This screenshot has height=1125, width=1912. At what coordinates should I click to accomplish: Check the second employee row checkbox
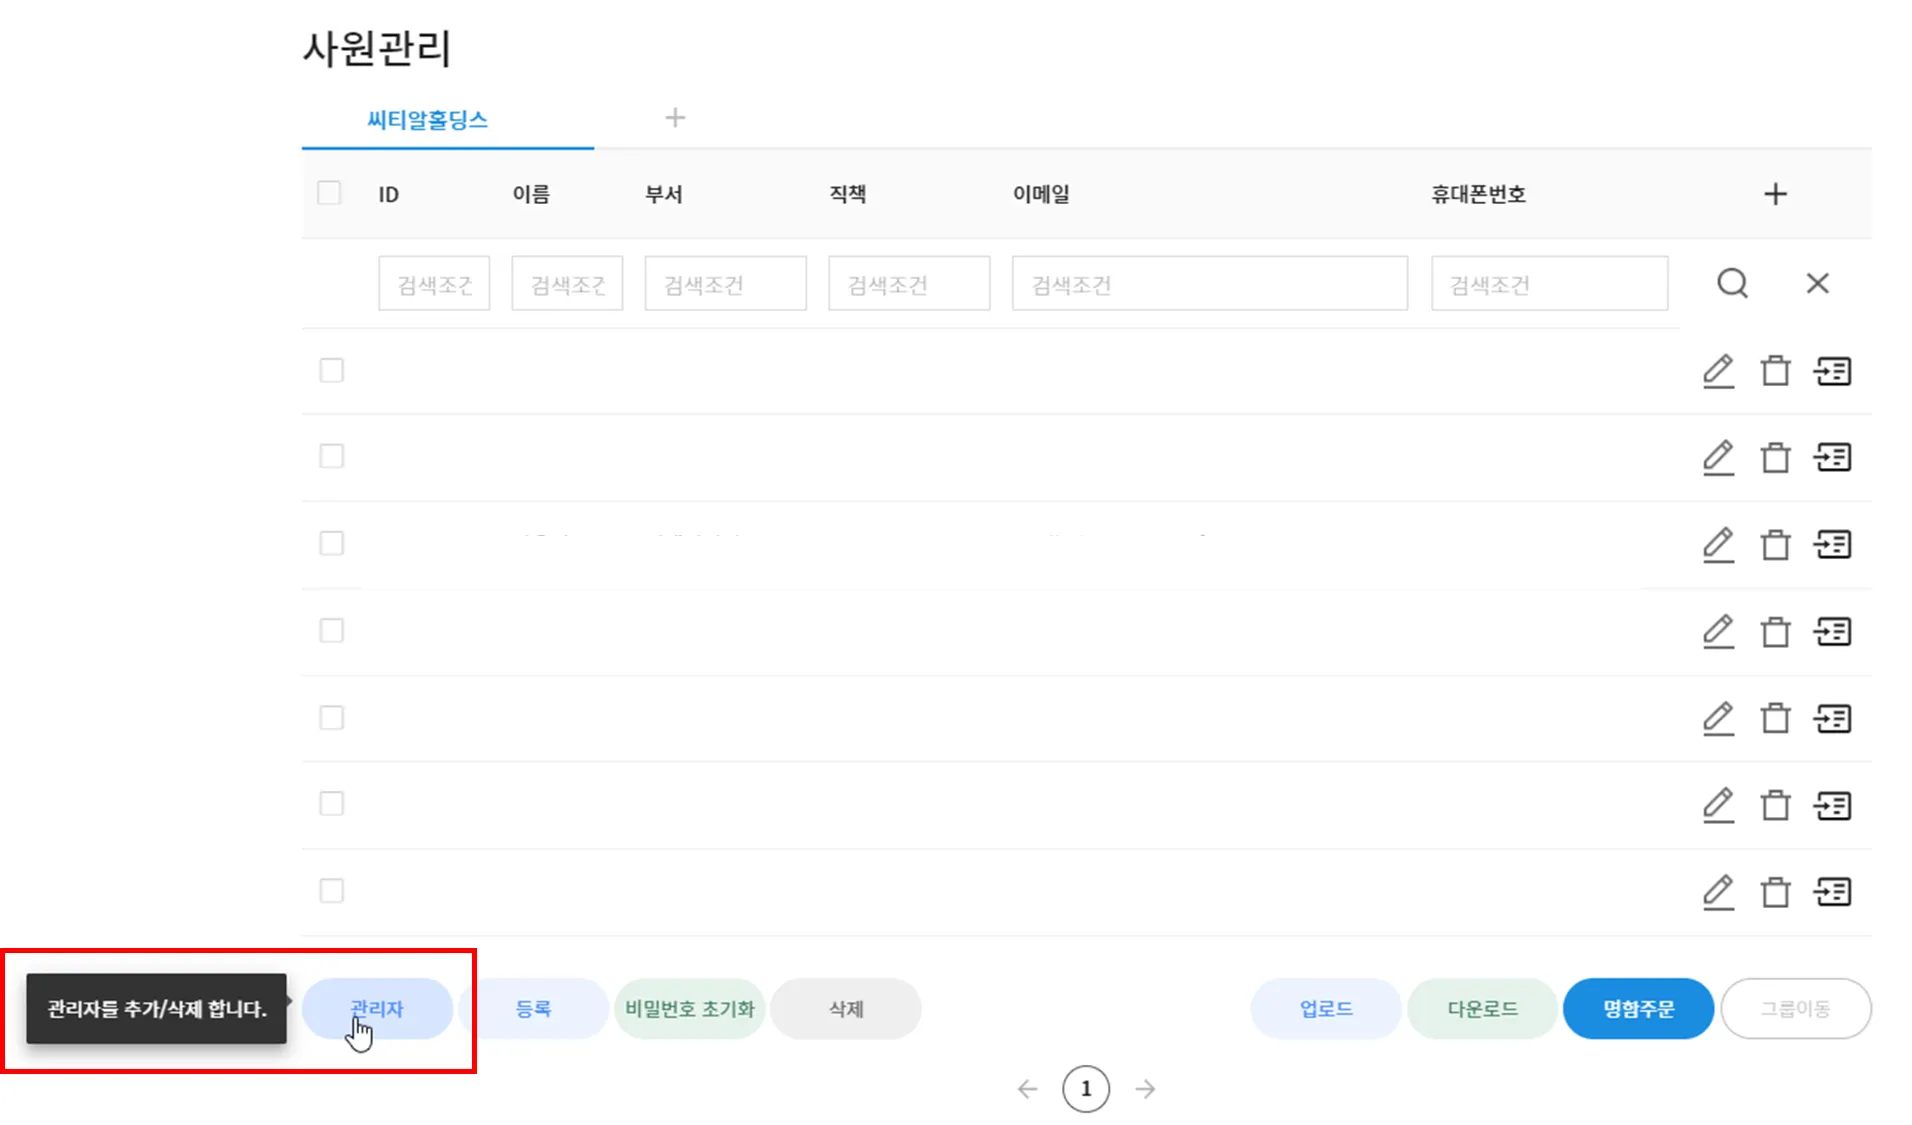(331, 456)
